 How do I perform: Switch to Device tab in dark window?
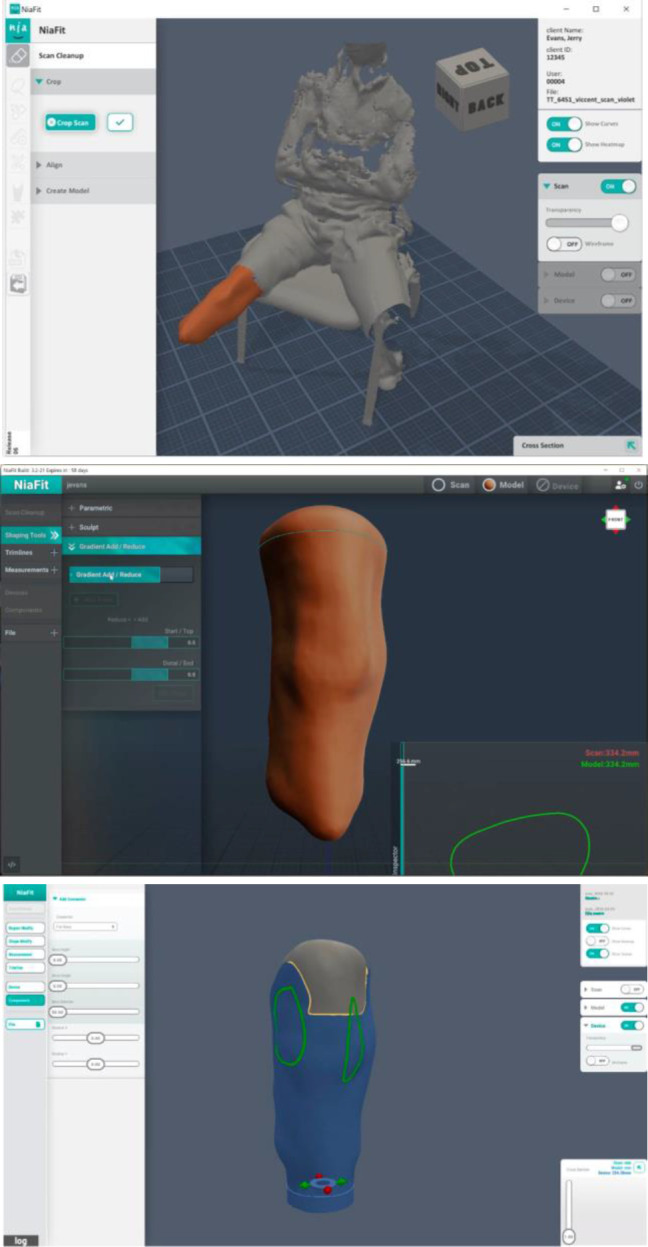point(557,485)
